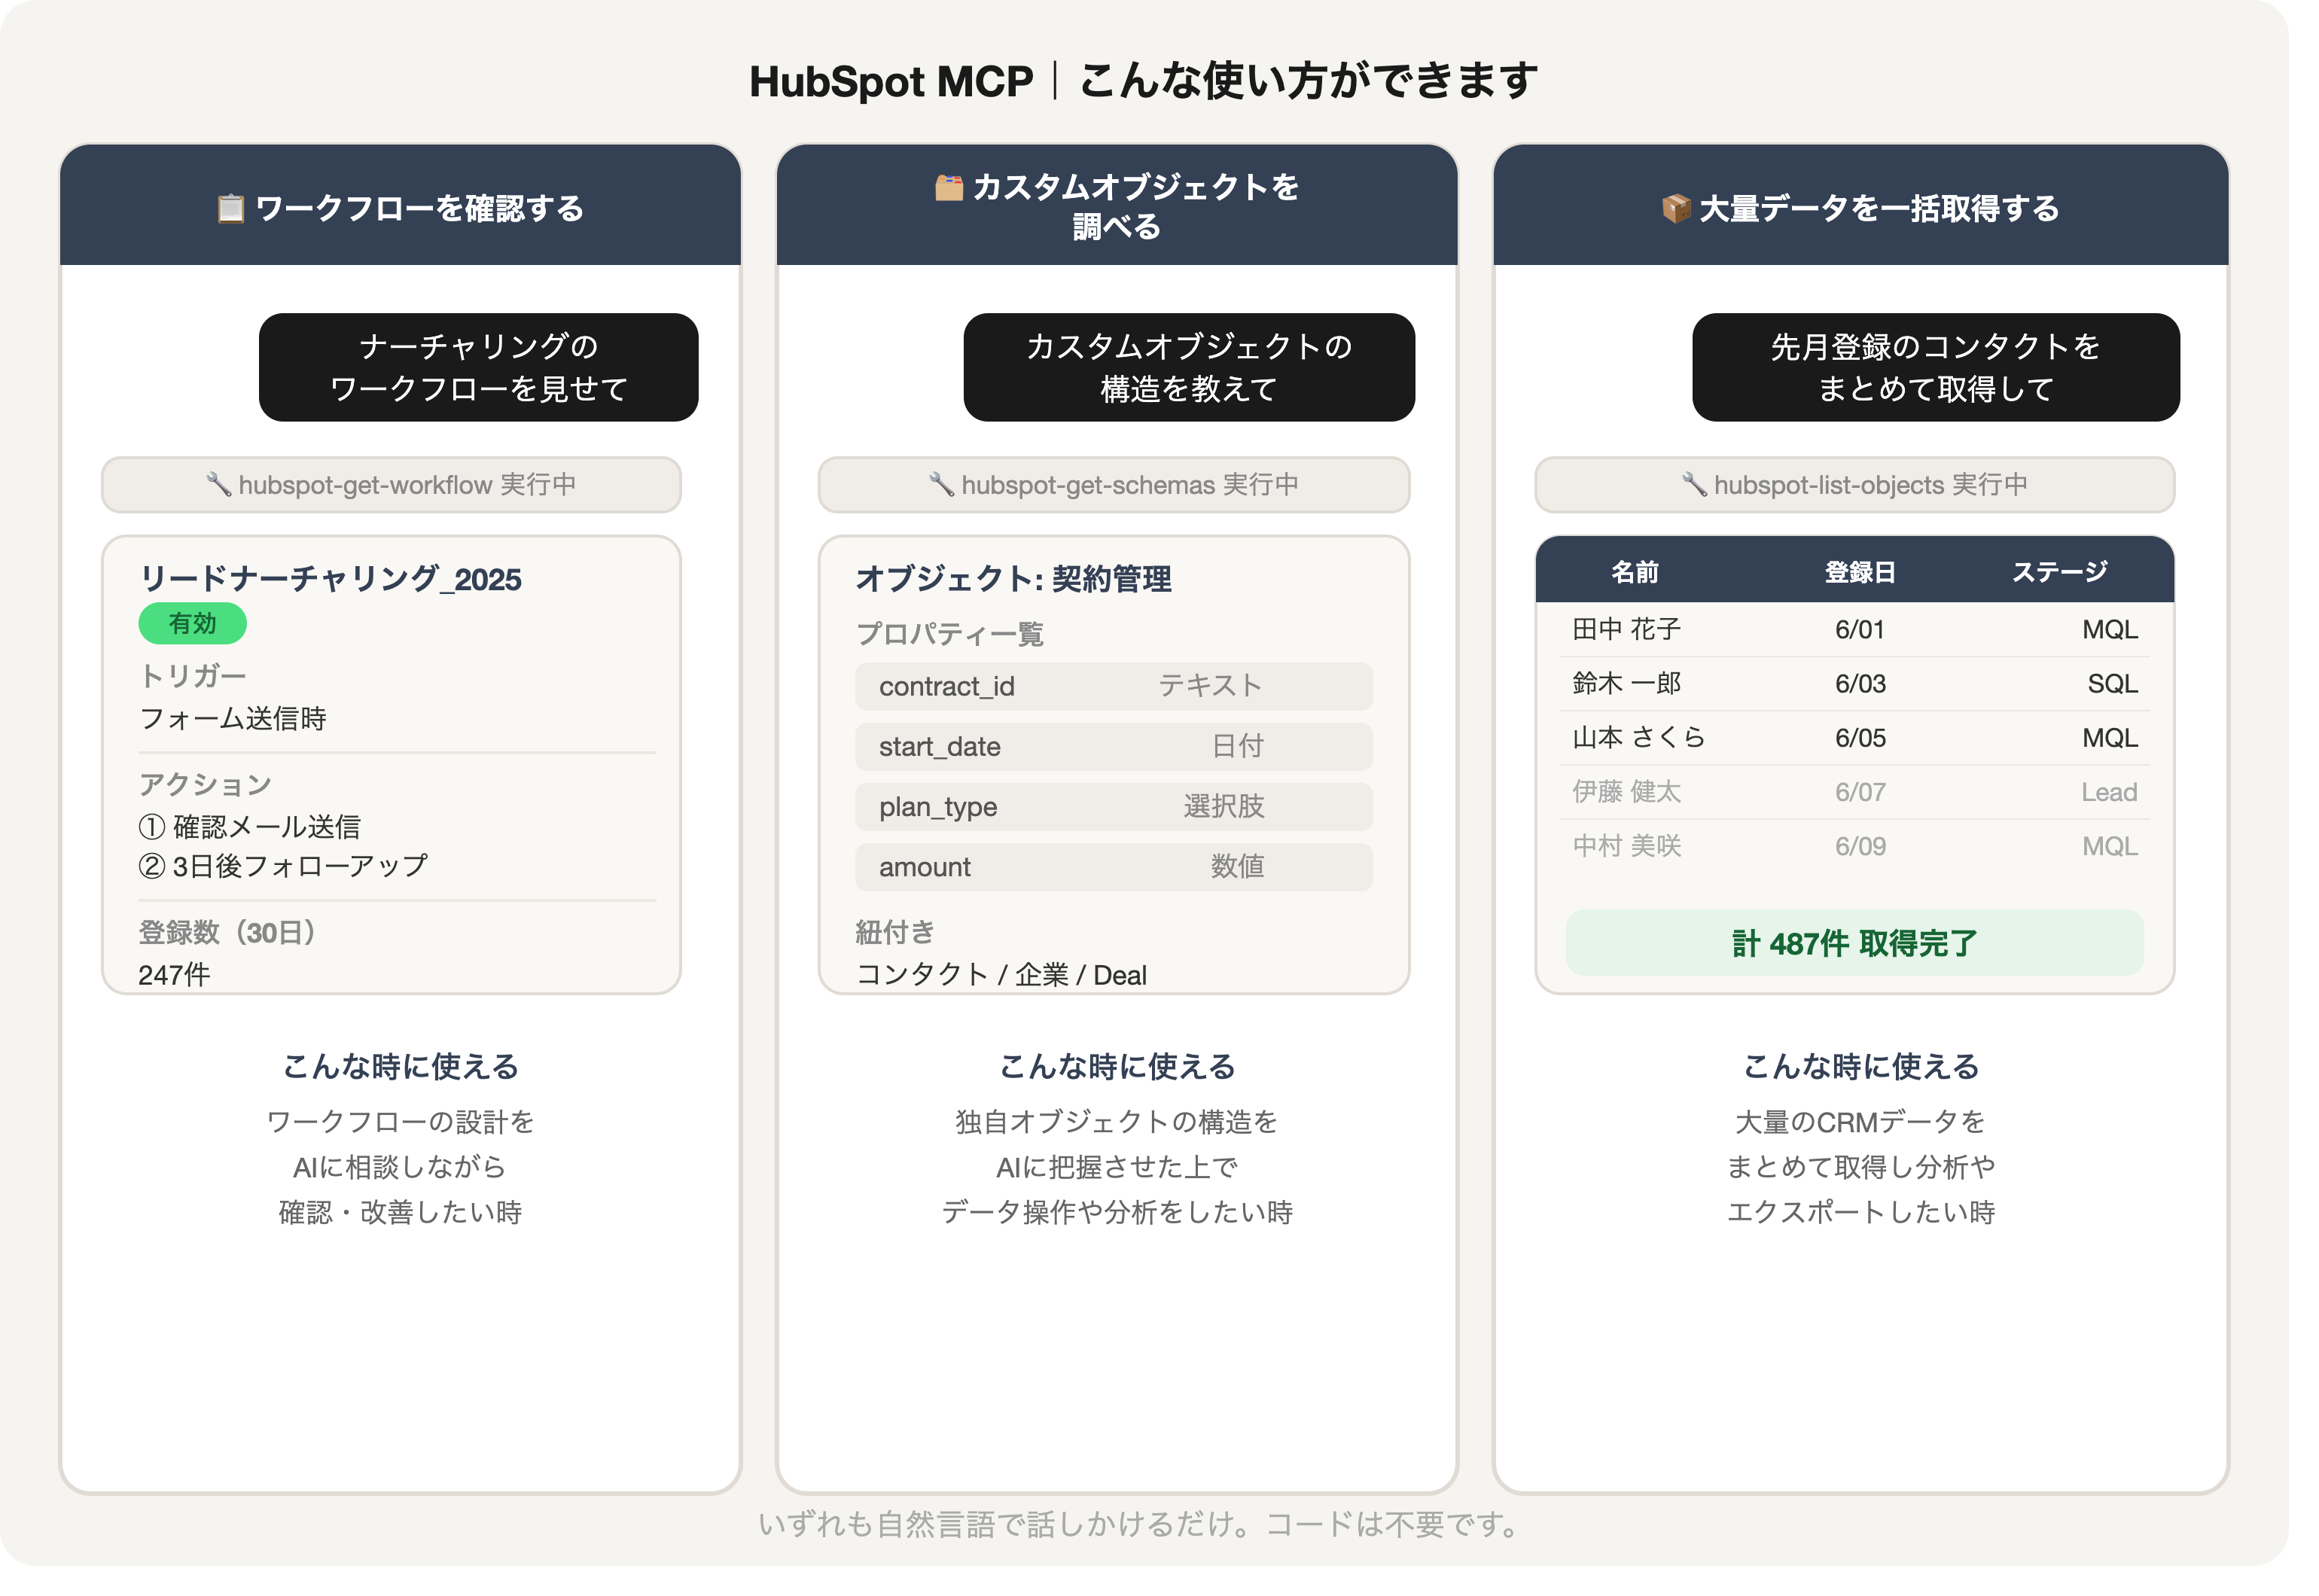Click the 247件 count value
The width and height of the screenshot is (2319, 1596).
174,975
